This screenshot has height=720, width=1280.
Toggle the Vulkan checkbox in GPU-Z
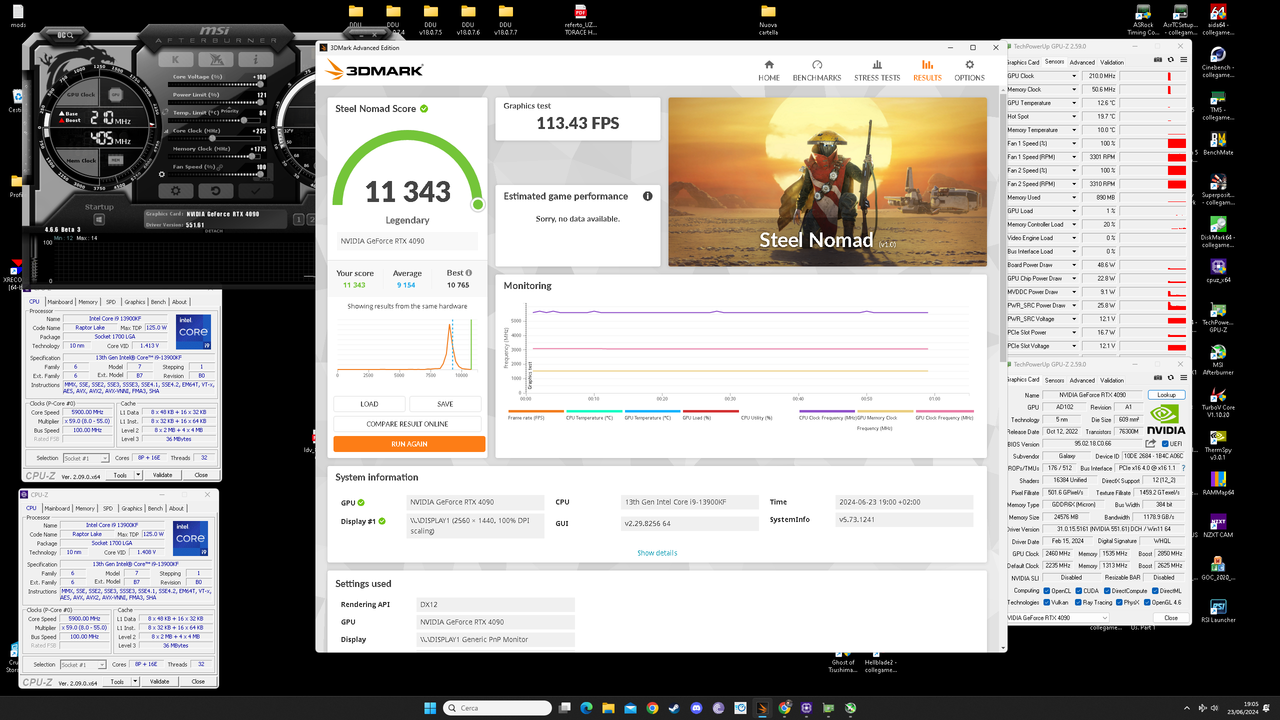tap(1047, 602)
